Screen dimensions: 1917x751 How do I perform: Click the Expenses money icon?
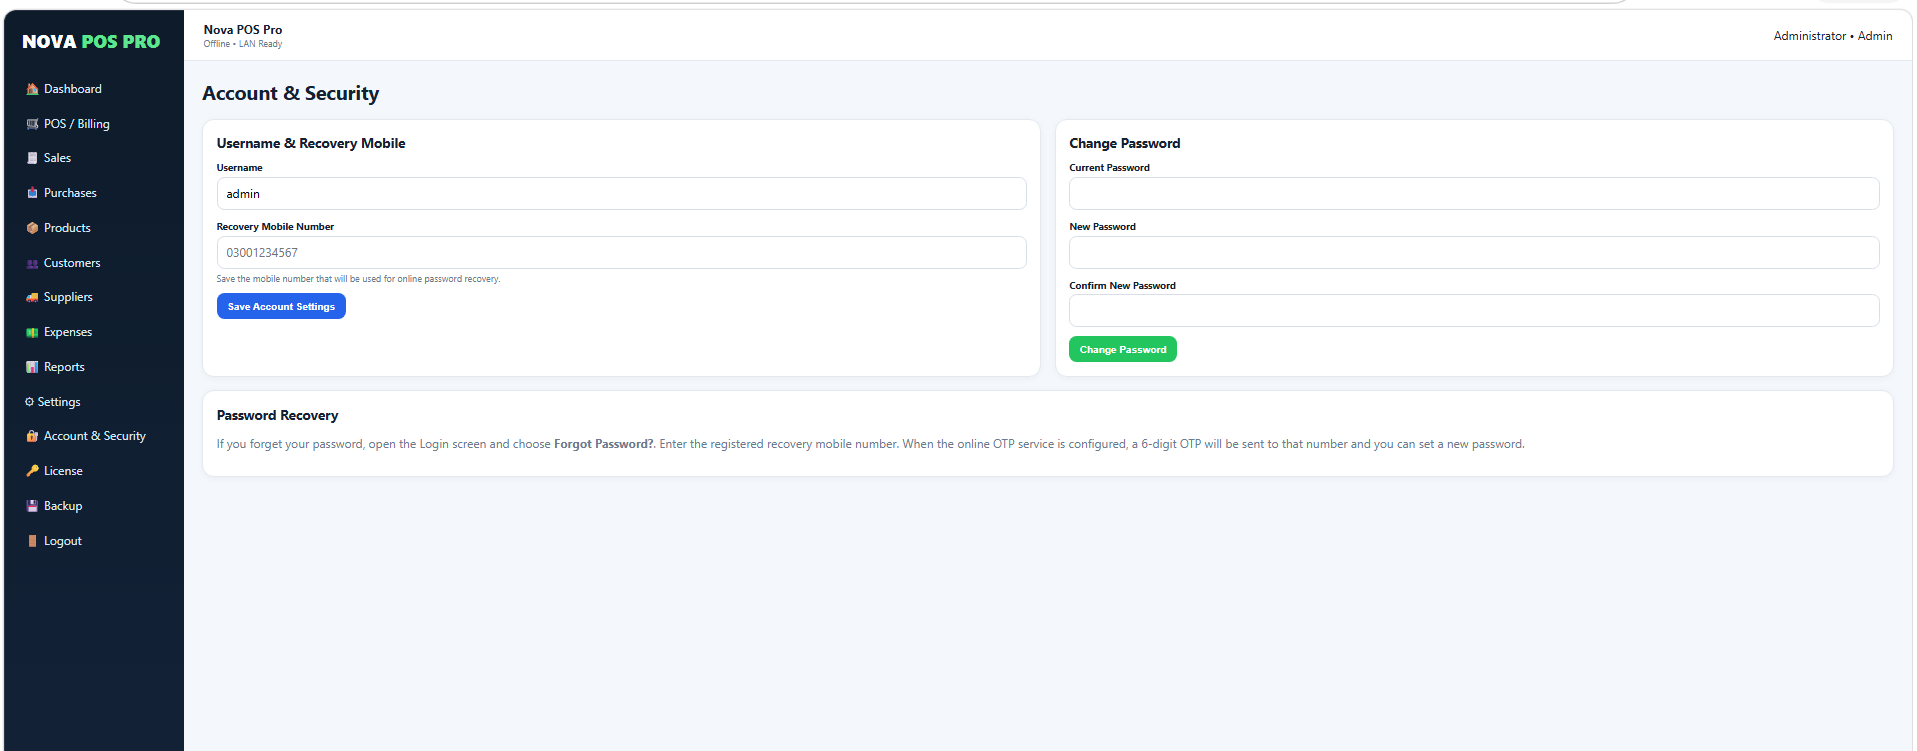(32, 332)
